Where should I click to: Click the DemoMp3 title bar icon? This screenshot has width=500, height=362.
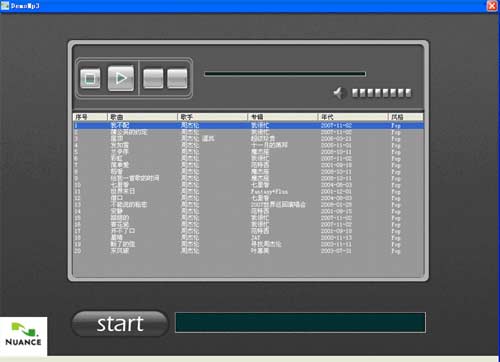5,5
